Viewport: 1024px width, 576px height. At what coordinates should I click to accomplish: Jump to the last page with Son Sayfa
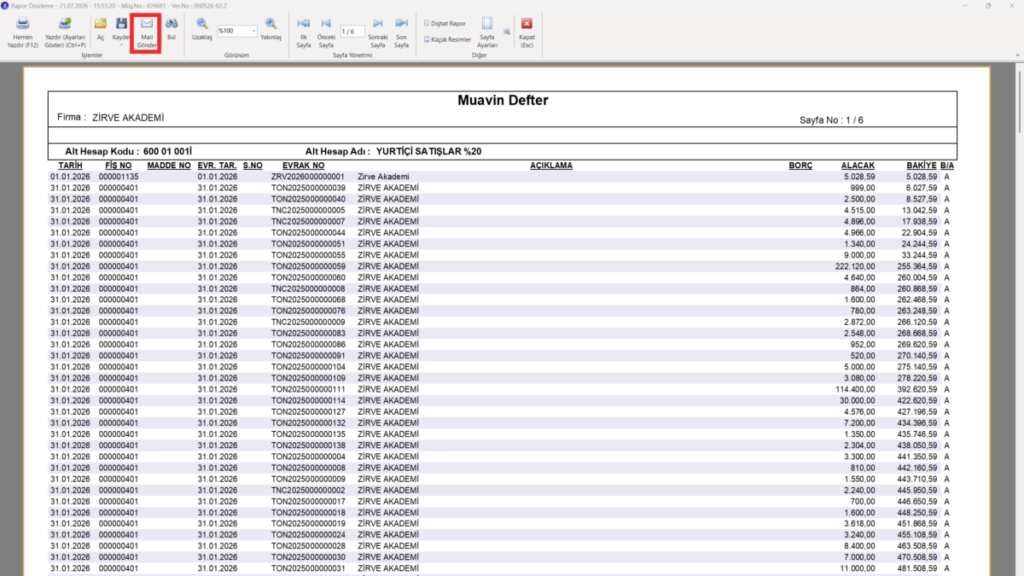402,24
